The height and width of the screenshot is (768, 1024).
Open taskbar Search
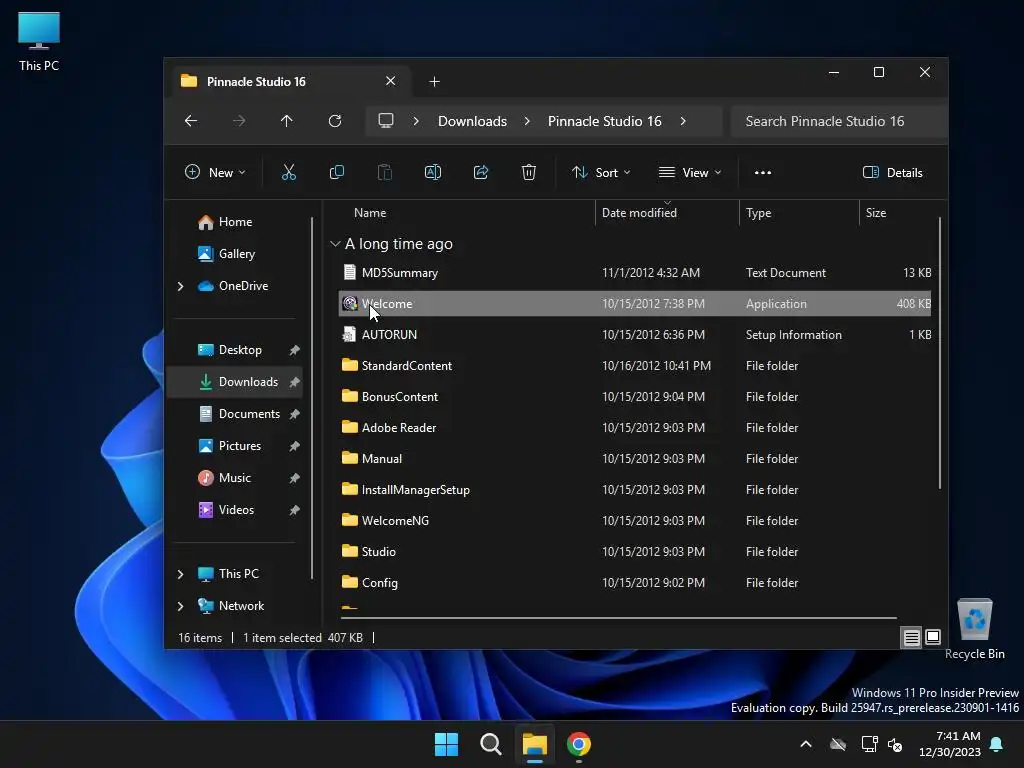point(490,744)
